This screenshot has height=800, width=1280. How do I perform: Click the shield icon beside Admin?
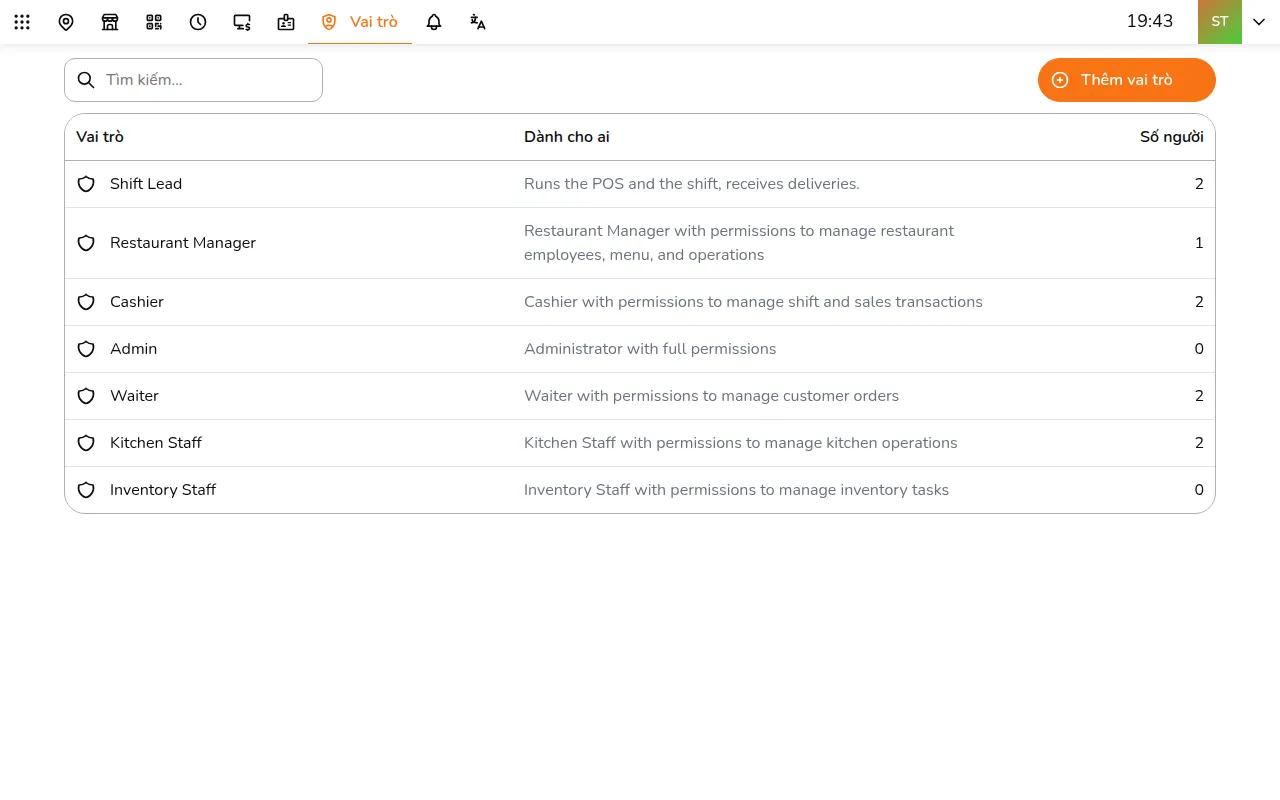pyautogui.click(x=86, y=349)
